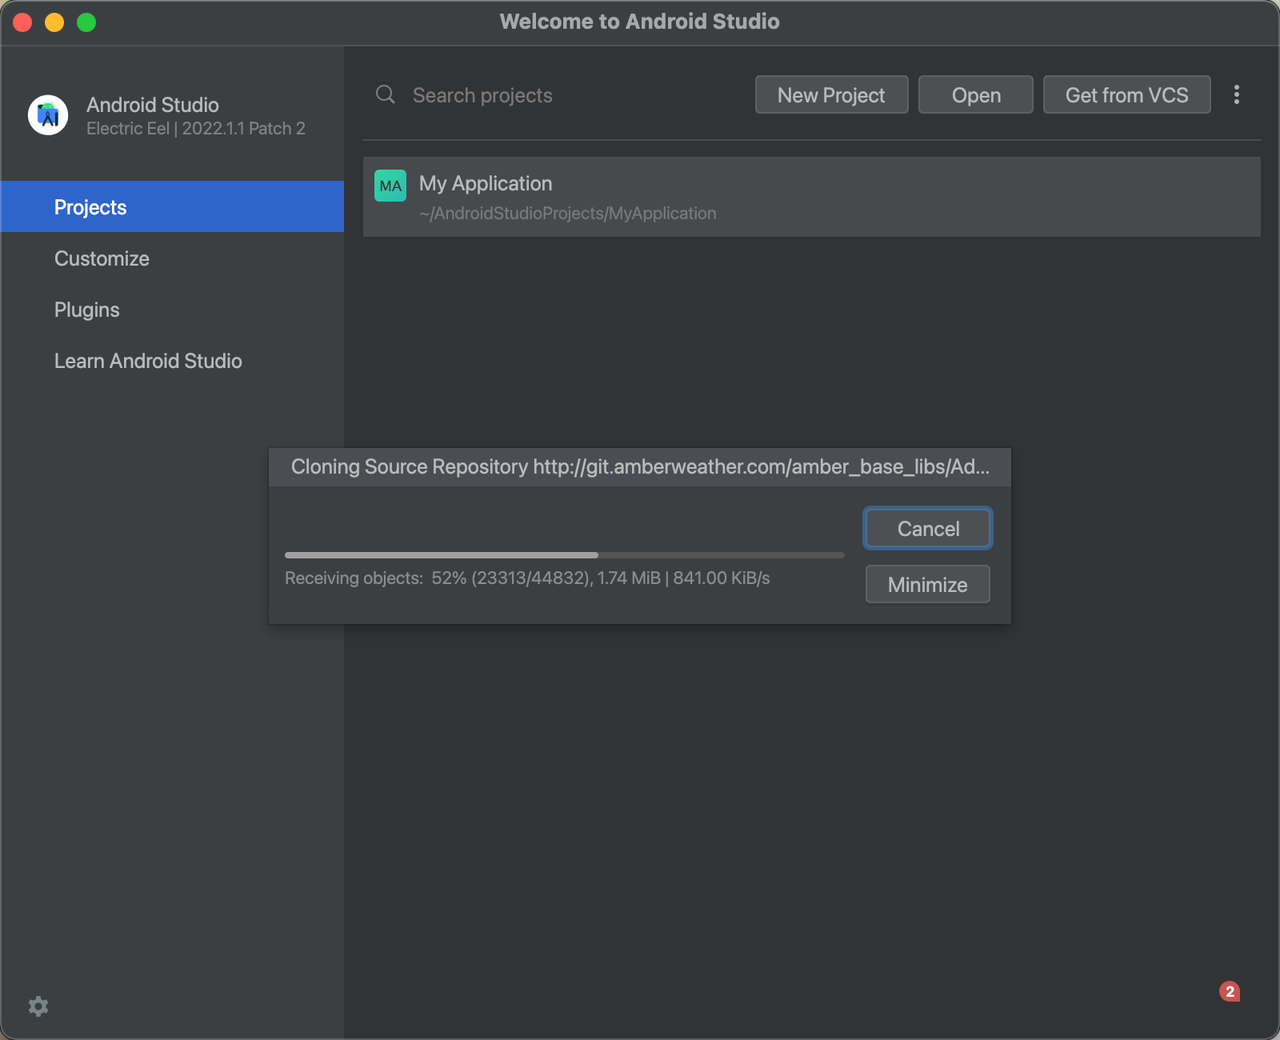This screenshot has height=1040, width=1280.
Task: Click the New Project button
Action: pos(831,95)
